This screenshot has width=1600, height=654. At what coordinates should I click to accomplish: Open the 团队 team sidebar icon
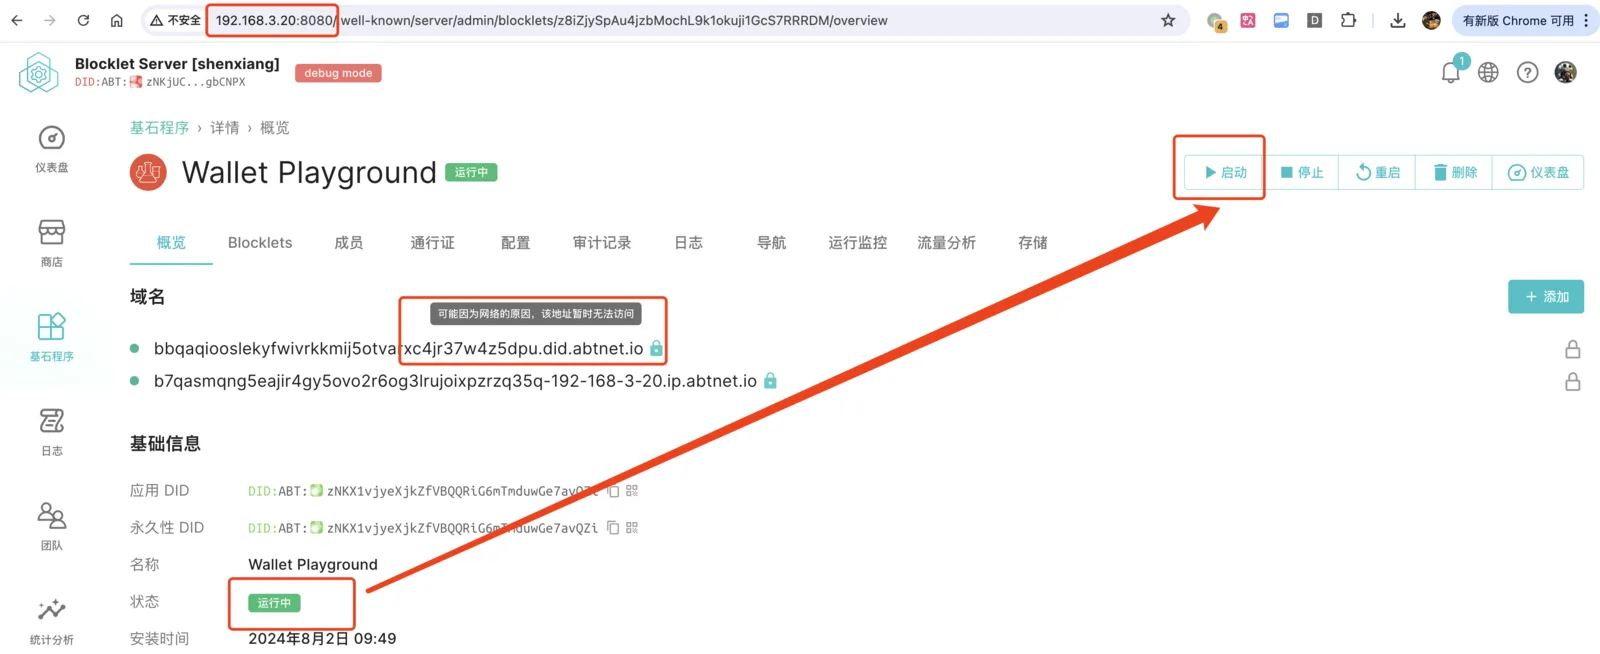point(52,526)
